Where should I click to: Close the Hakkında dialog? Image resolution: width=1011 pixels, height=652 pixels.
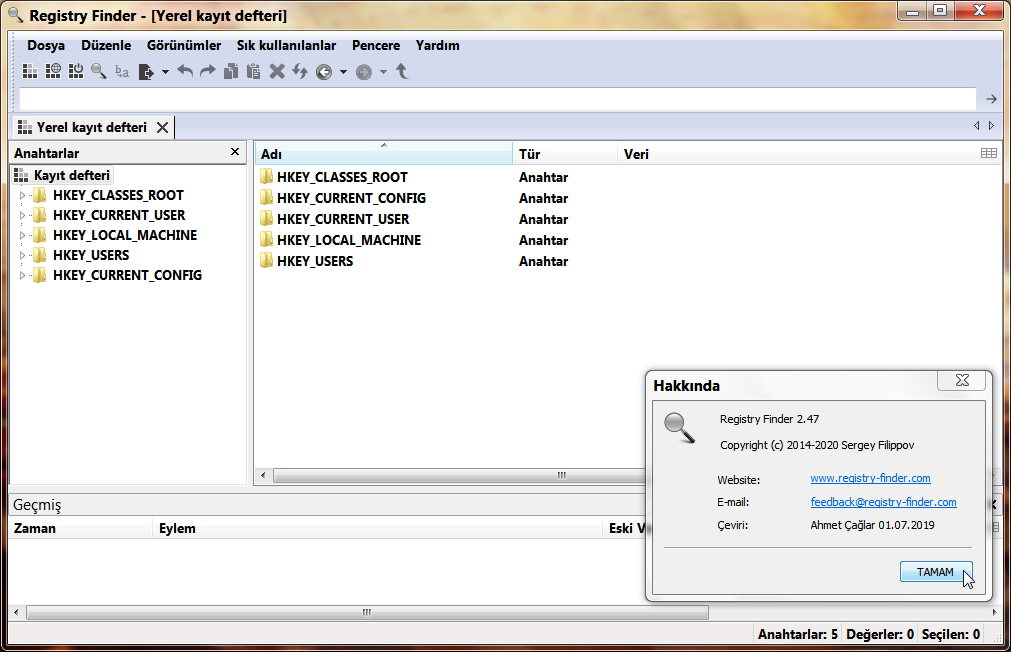click(x=961, y=380)
